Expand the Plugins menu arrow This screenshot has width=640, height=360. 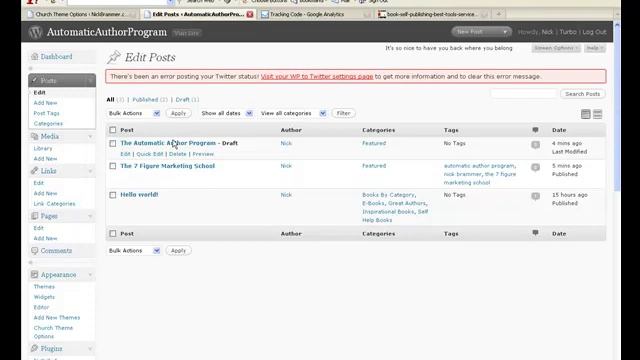tap(90, 349)
